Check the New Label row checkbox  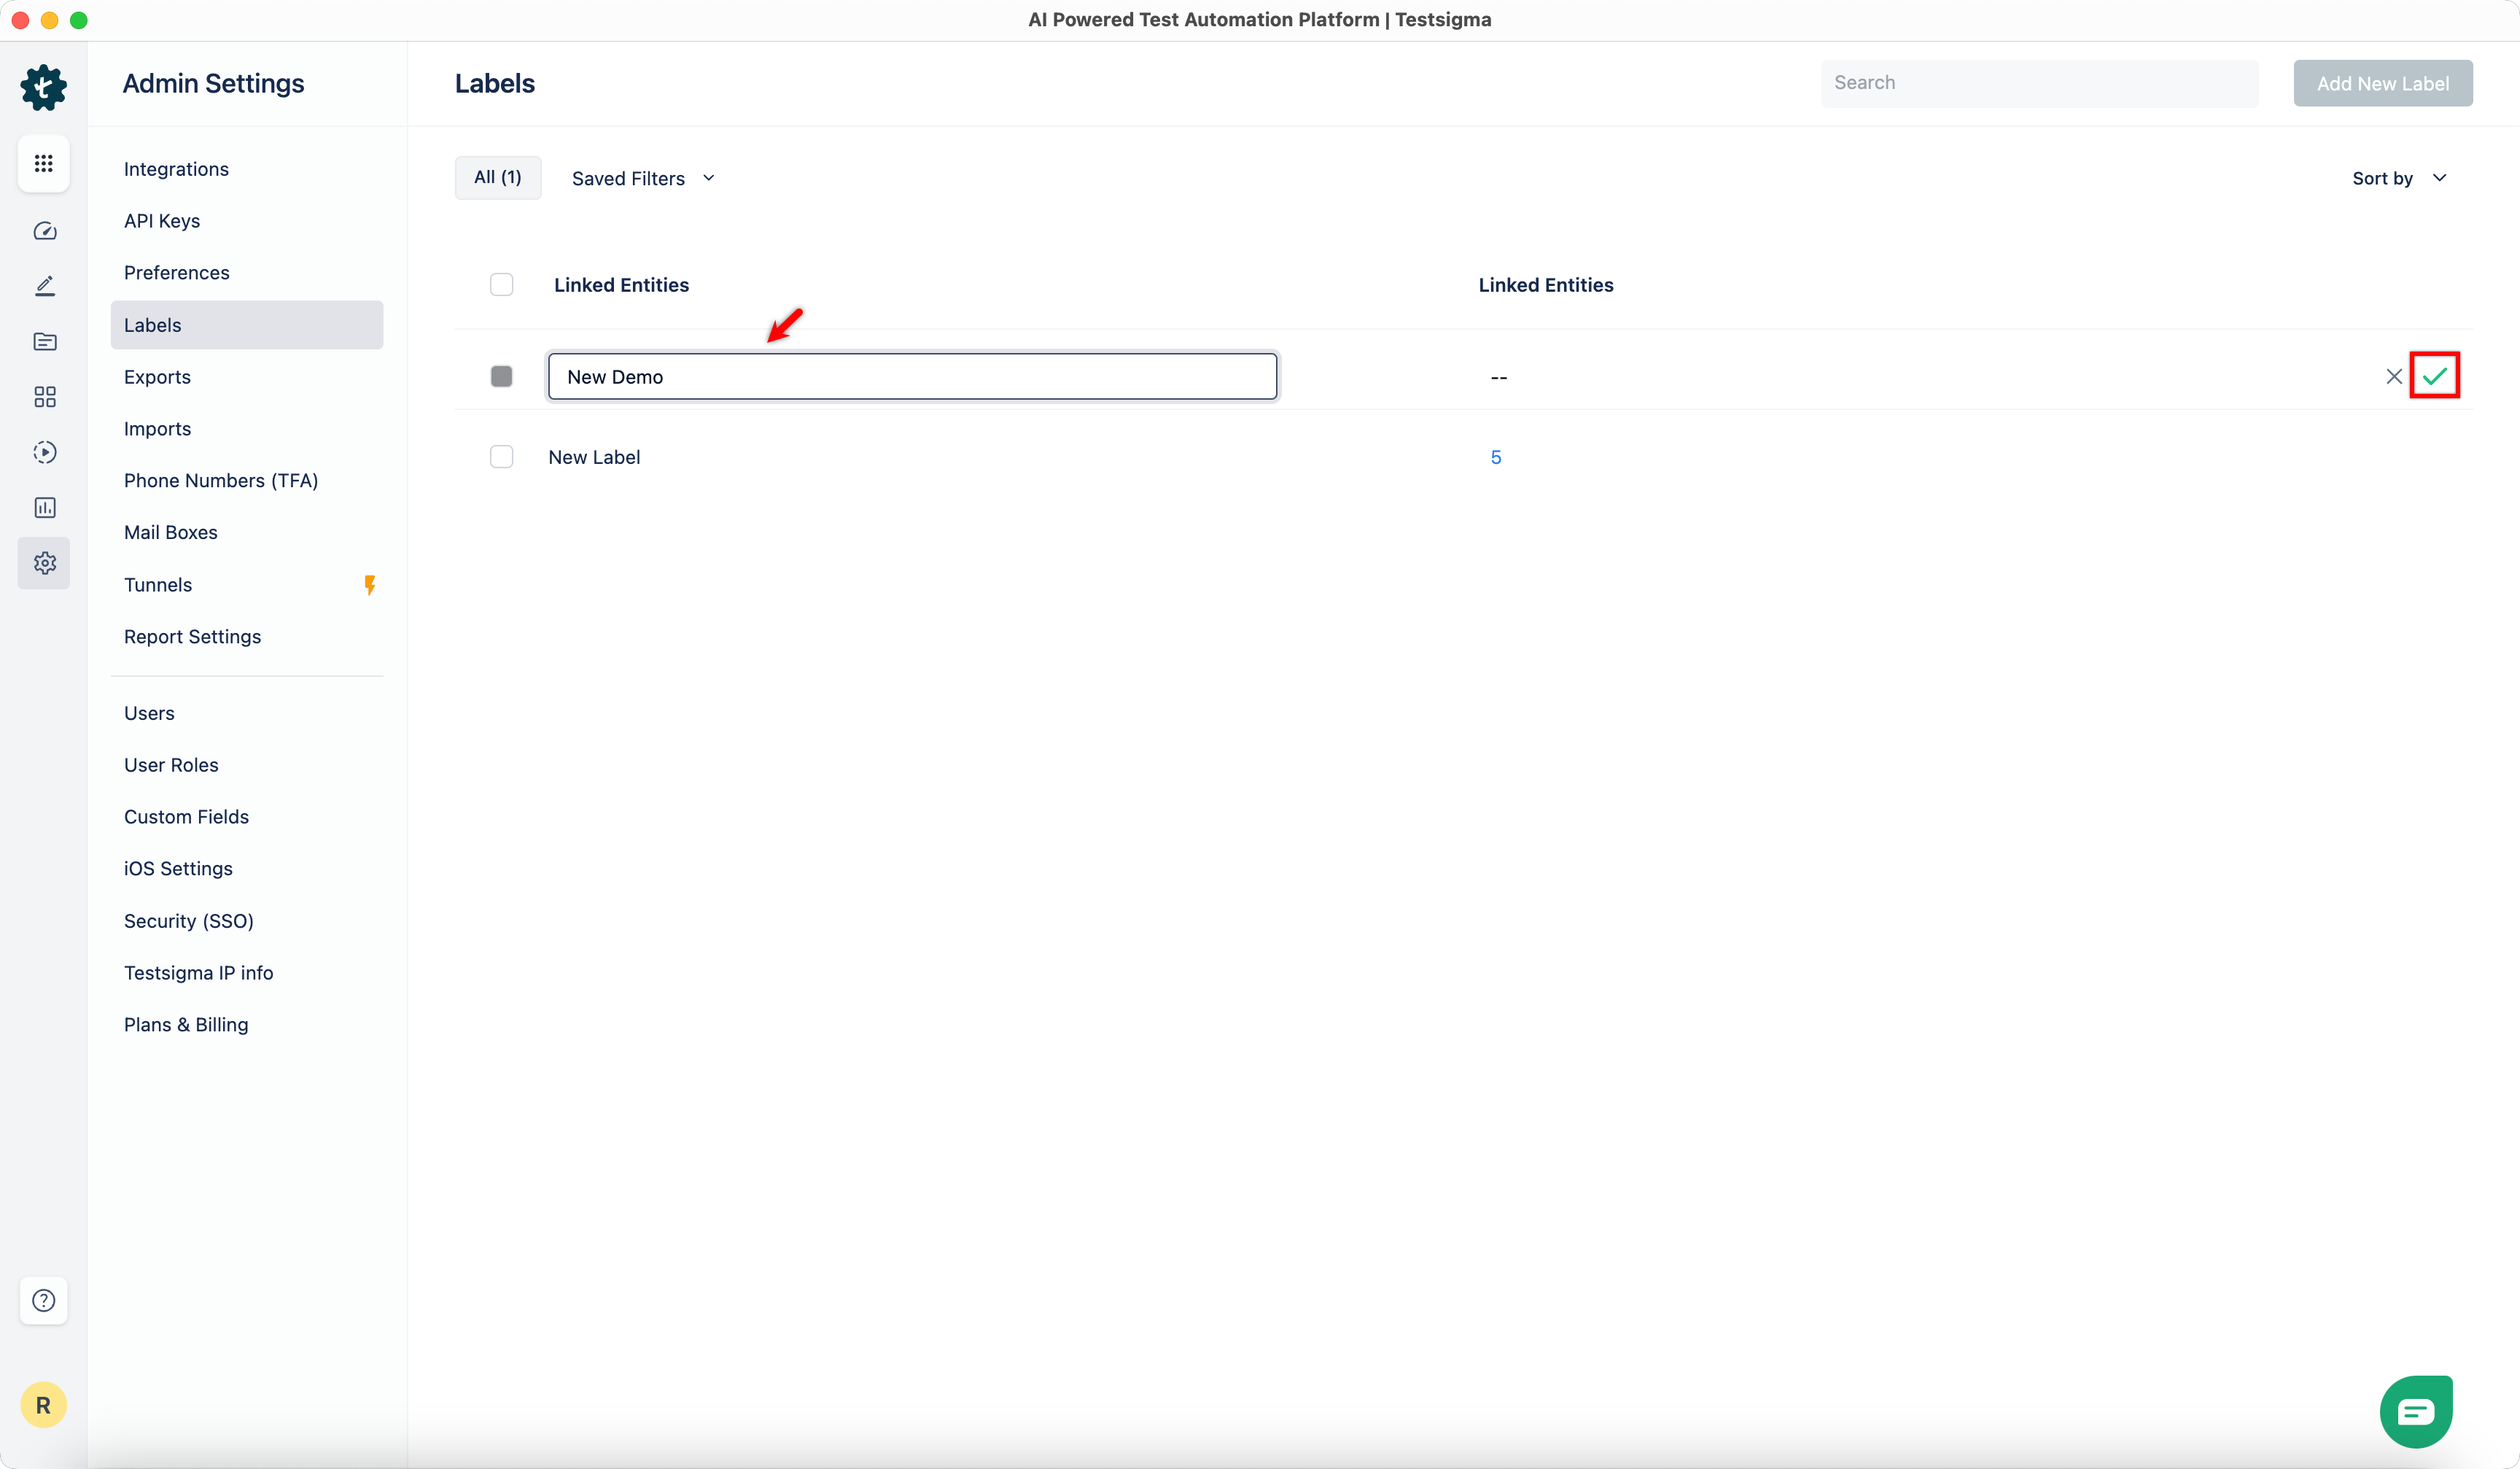point(501,457)
